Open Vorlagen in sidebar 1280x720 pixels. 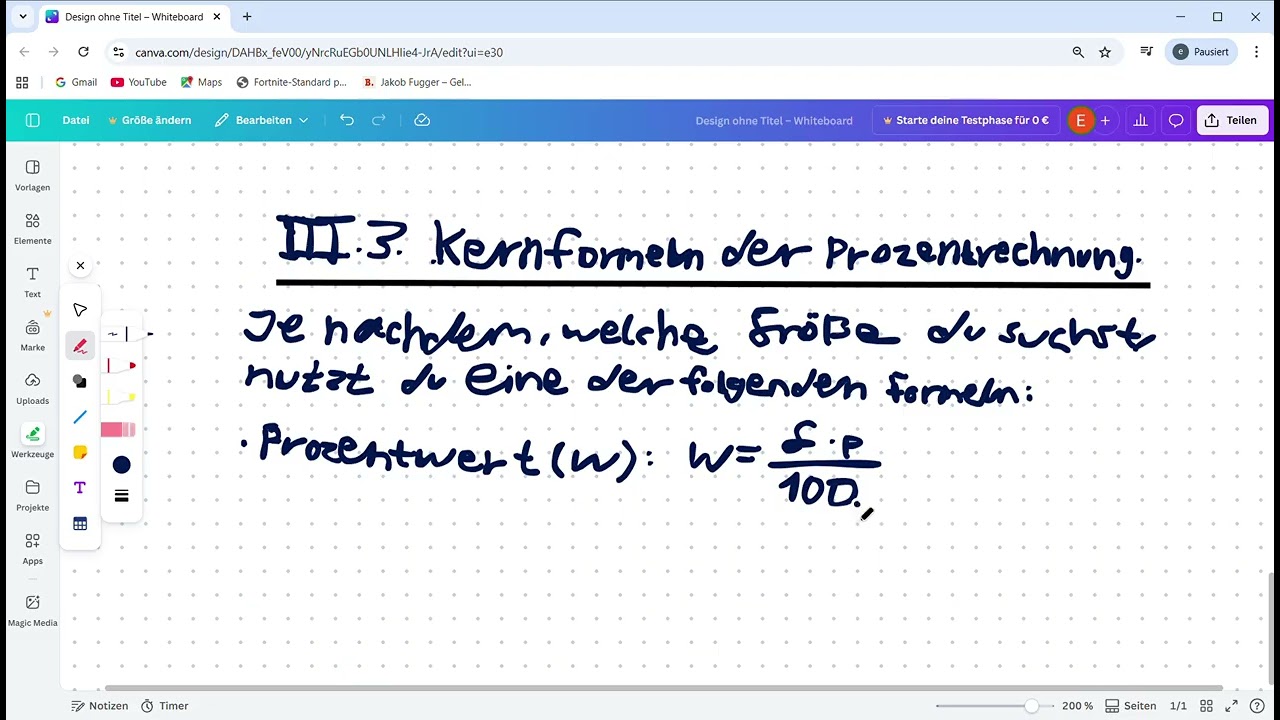(33, 175)
